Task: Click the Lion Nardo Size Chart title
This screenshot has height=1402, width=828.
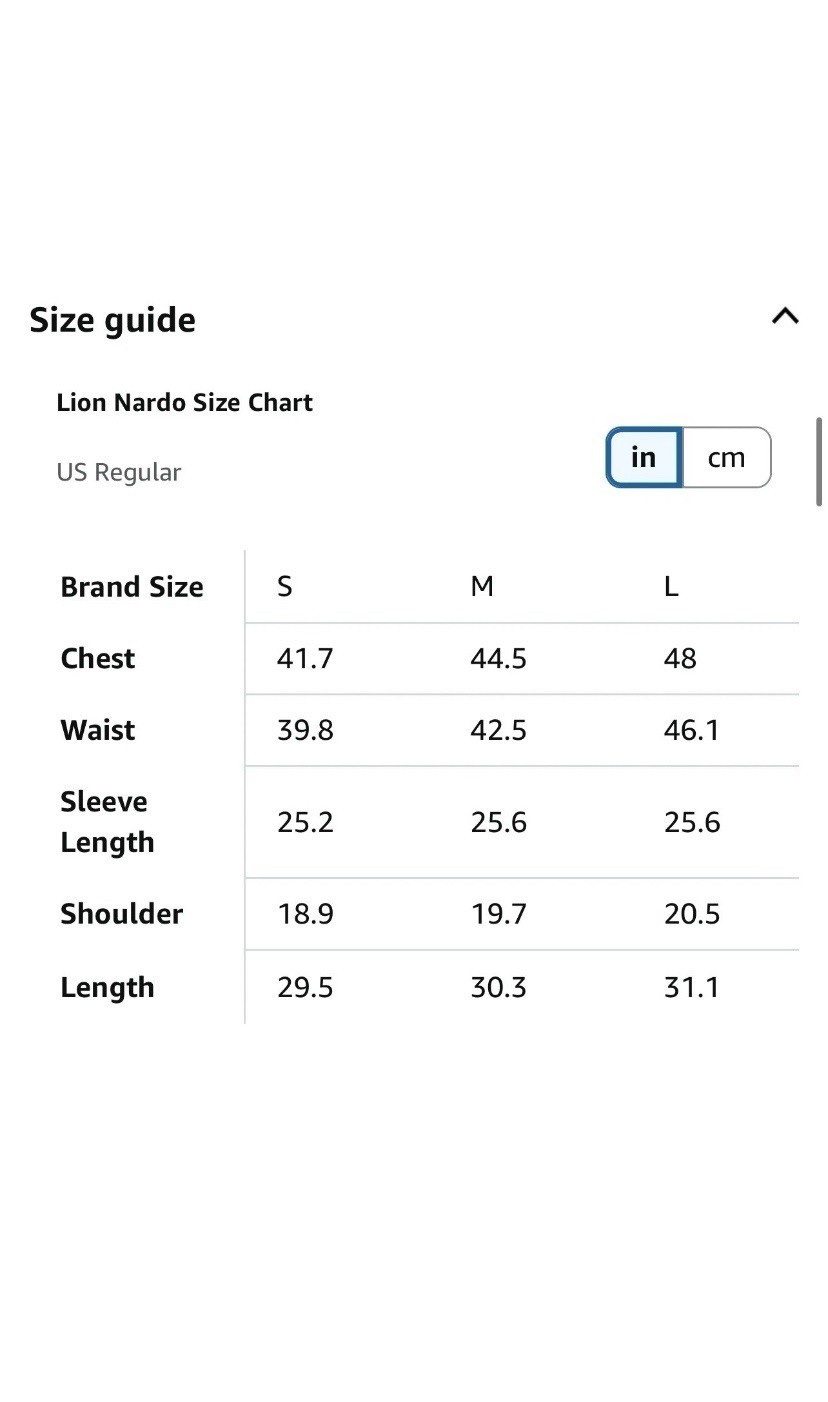Action: pos(185,403)
